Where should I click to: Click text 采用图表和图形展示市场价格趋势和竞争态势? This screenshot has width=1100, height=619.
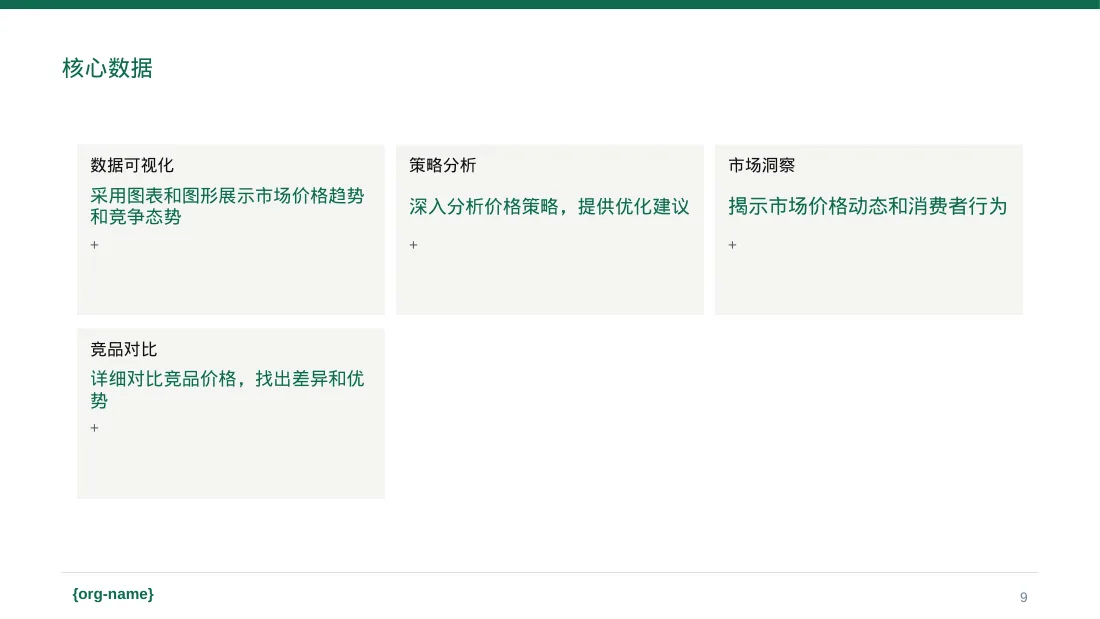227,206
